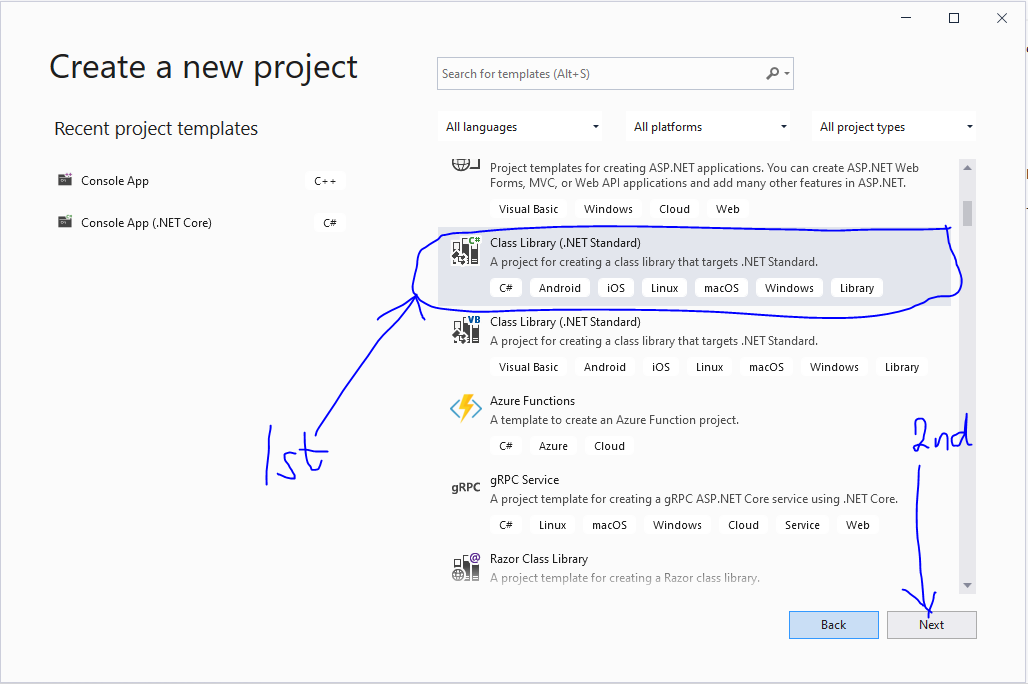1028x684 pixels.
Task: Expand the search options arrow beside the magnifier
Action: pyautogui.click(x=787, y=74)
